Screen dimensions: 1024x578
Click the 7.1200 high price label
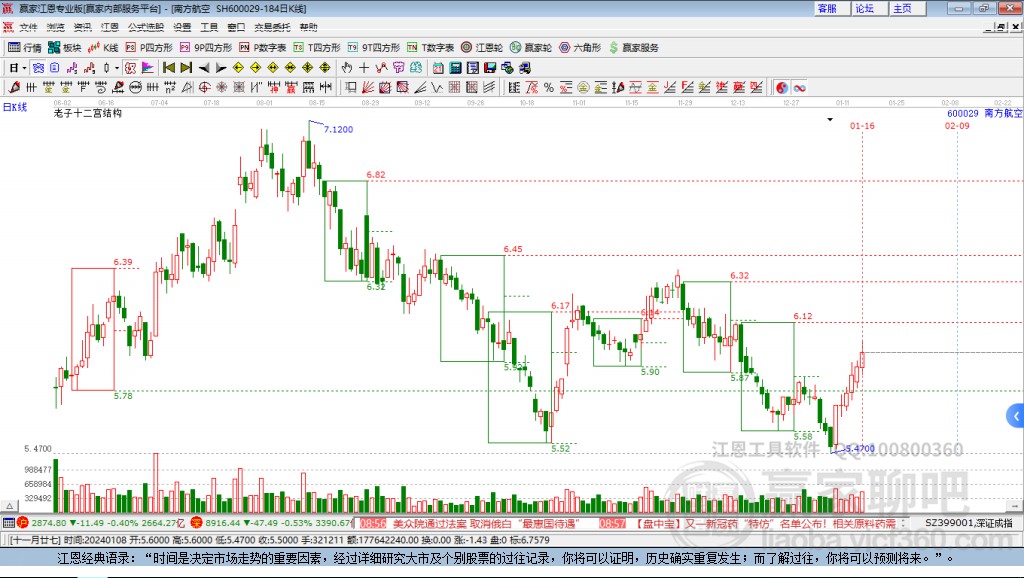tap(338, 129)
